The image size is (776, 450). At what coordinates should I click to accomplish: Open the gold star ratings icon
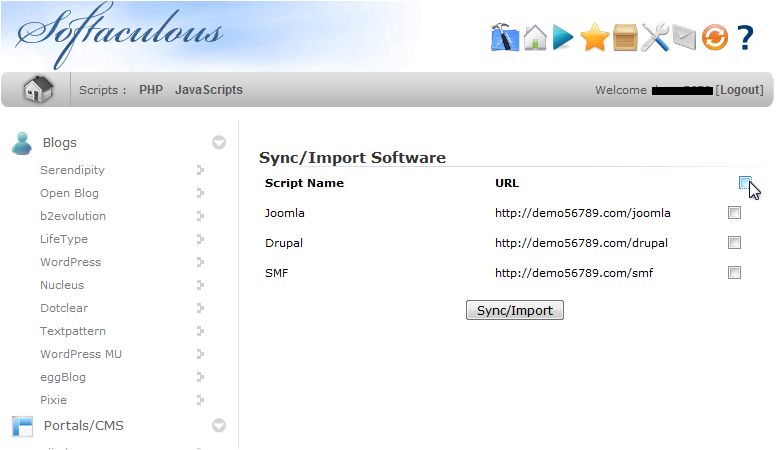[x=594, y=38]
